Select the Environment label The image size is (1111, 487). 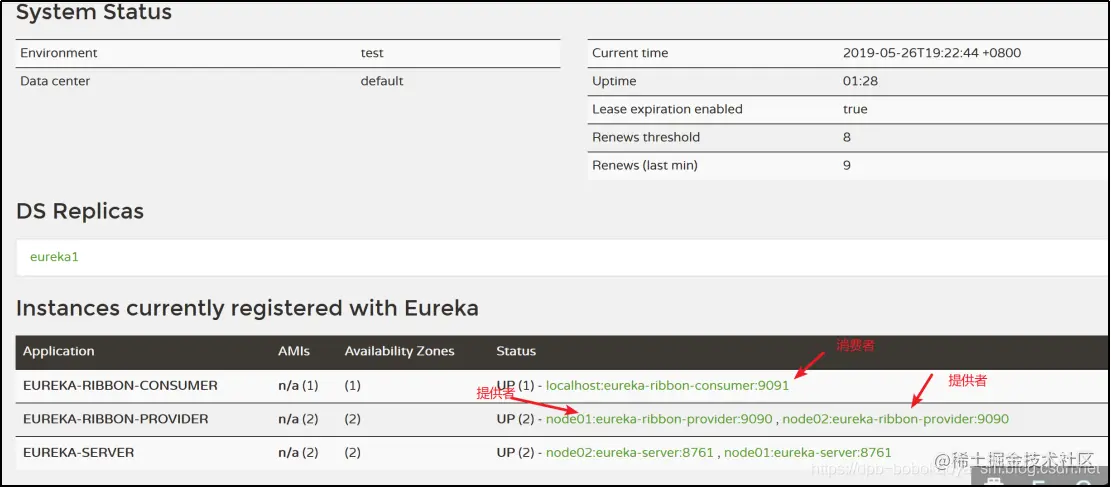coord(59,53)
